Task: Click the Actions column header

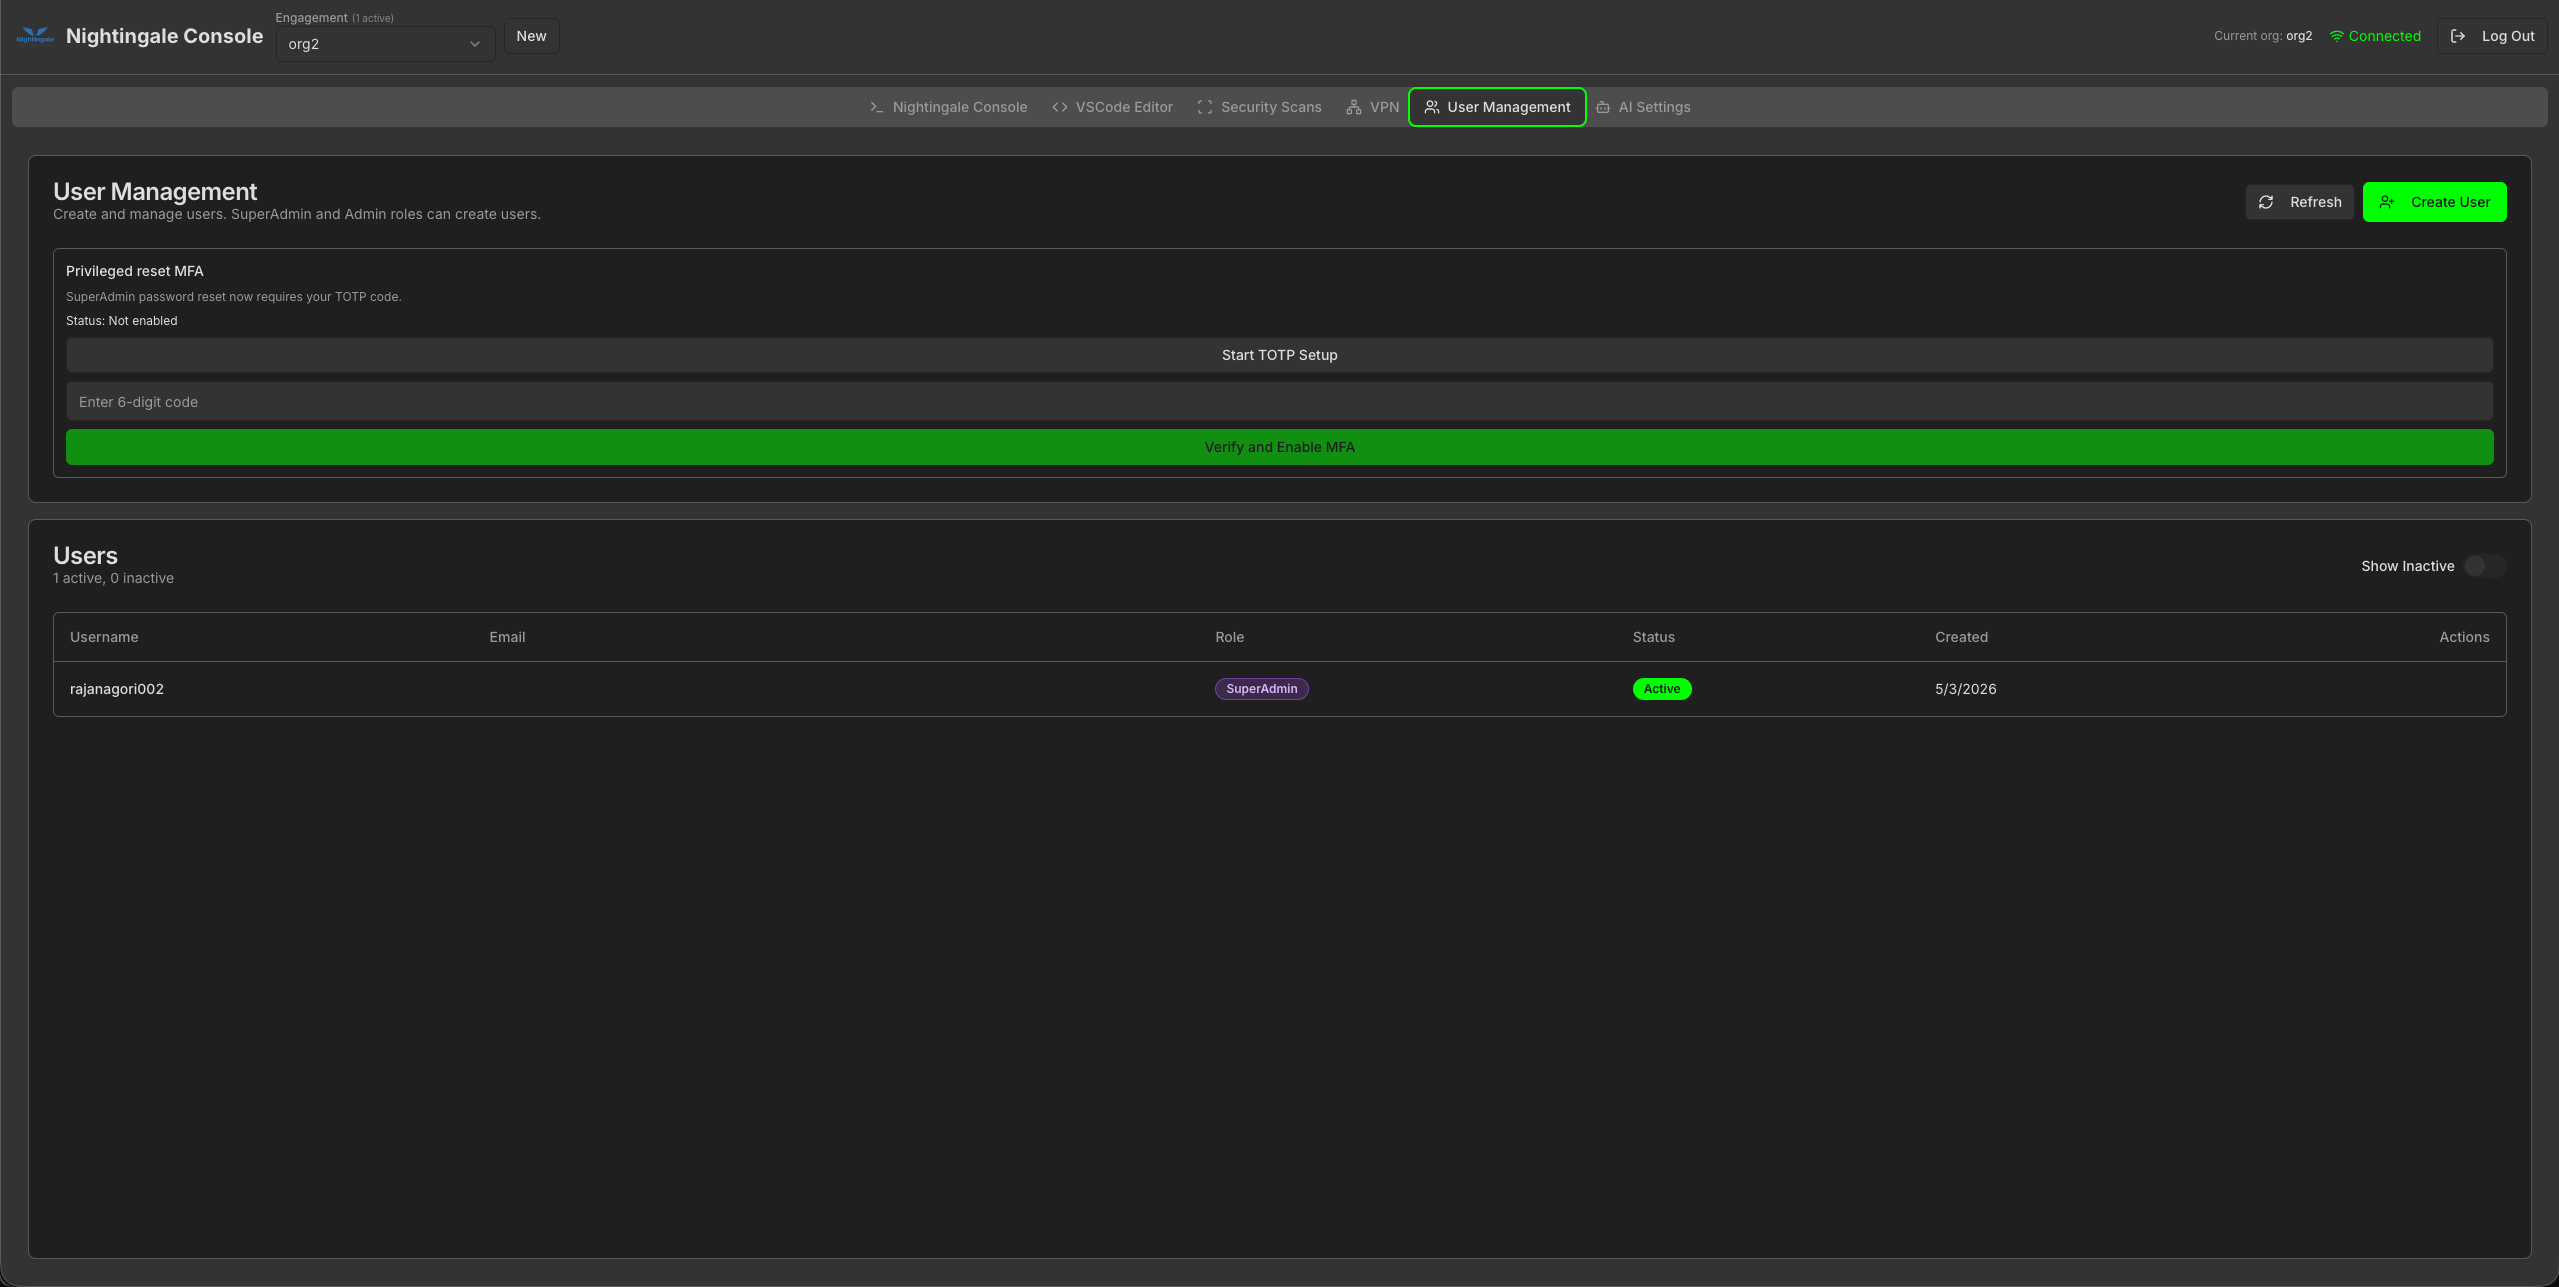Action: tap(2464, 637)
